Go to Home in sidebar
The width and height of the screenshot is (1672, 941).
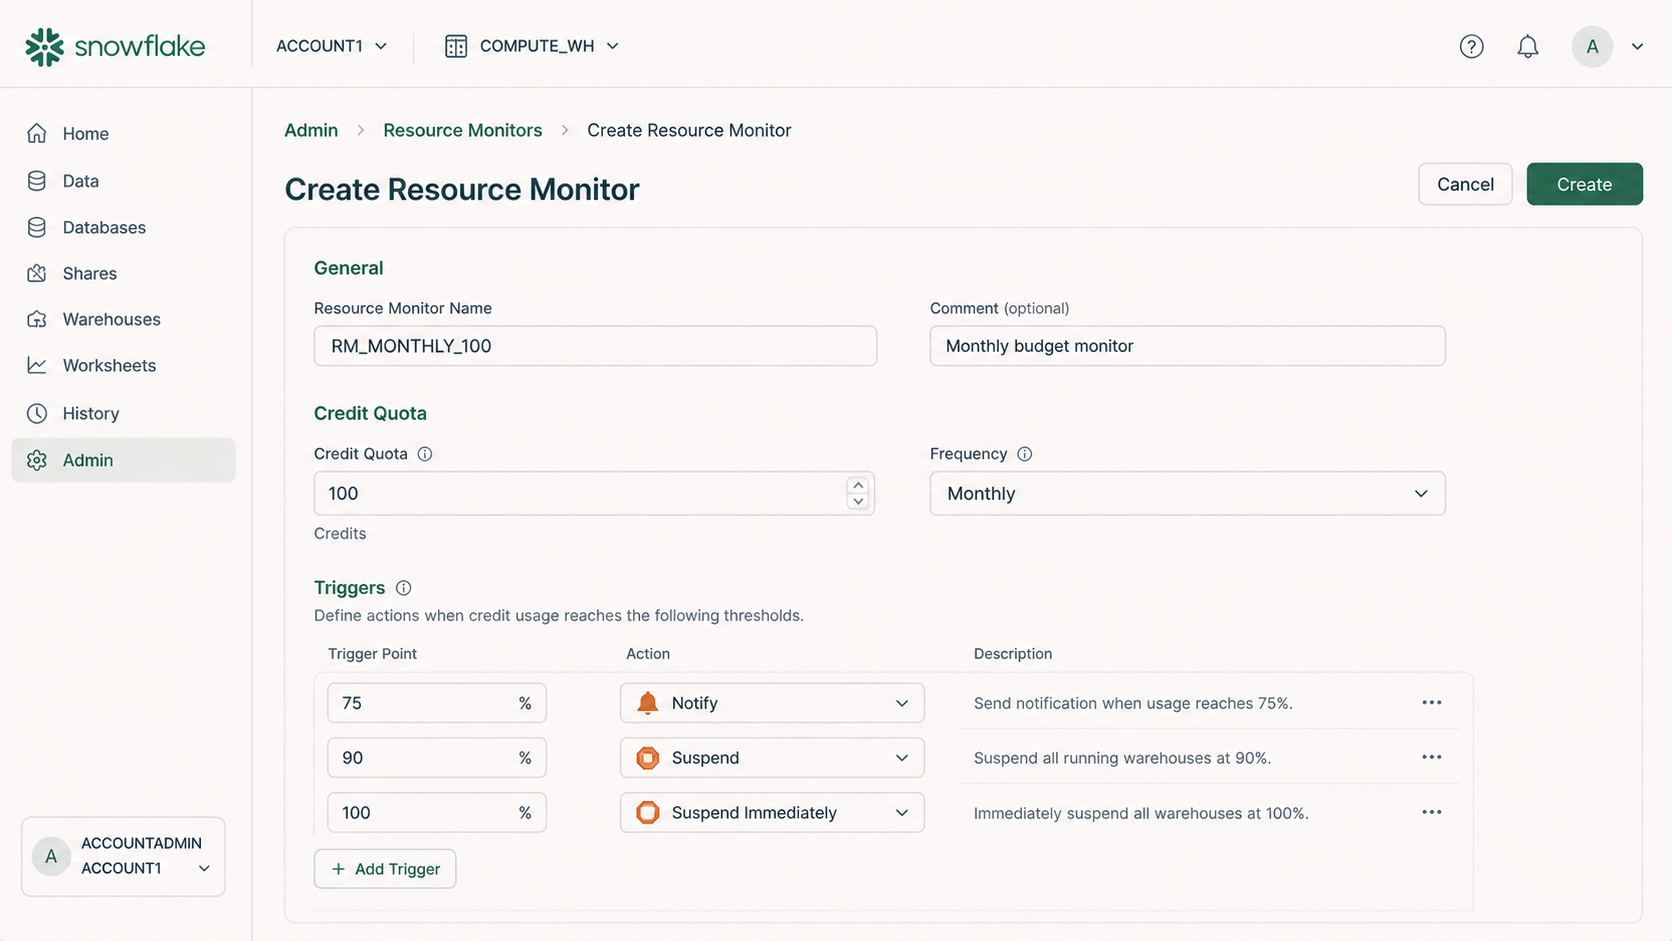tap(123, 133)
